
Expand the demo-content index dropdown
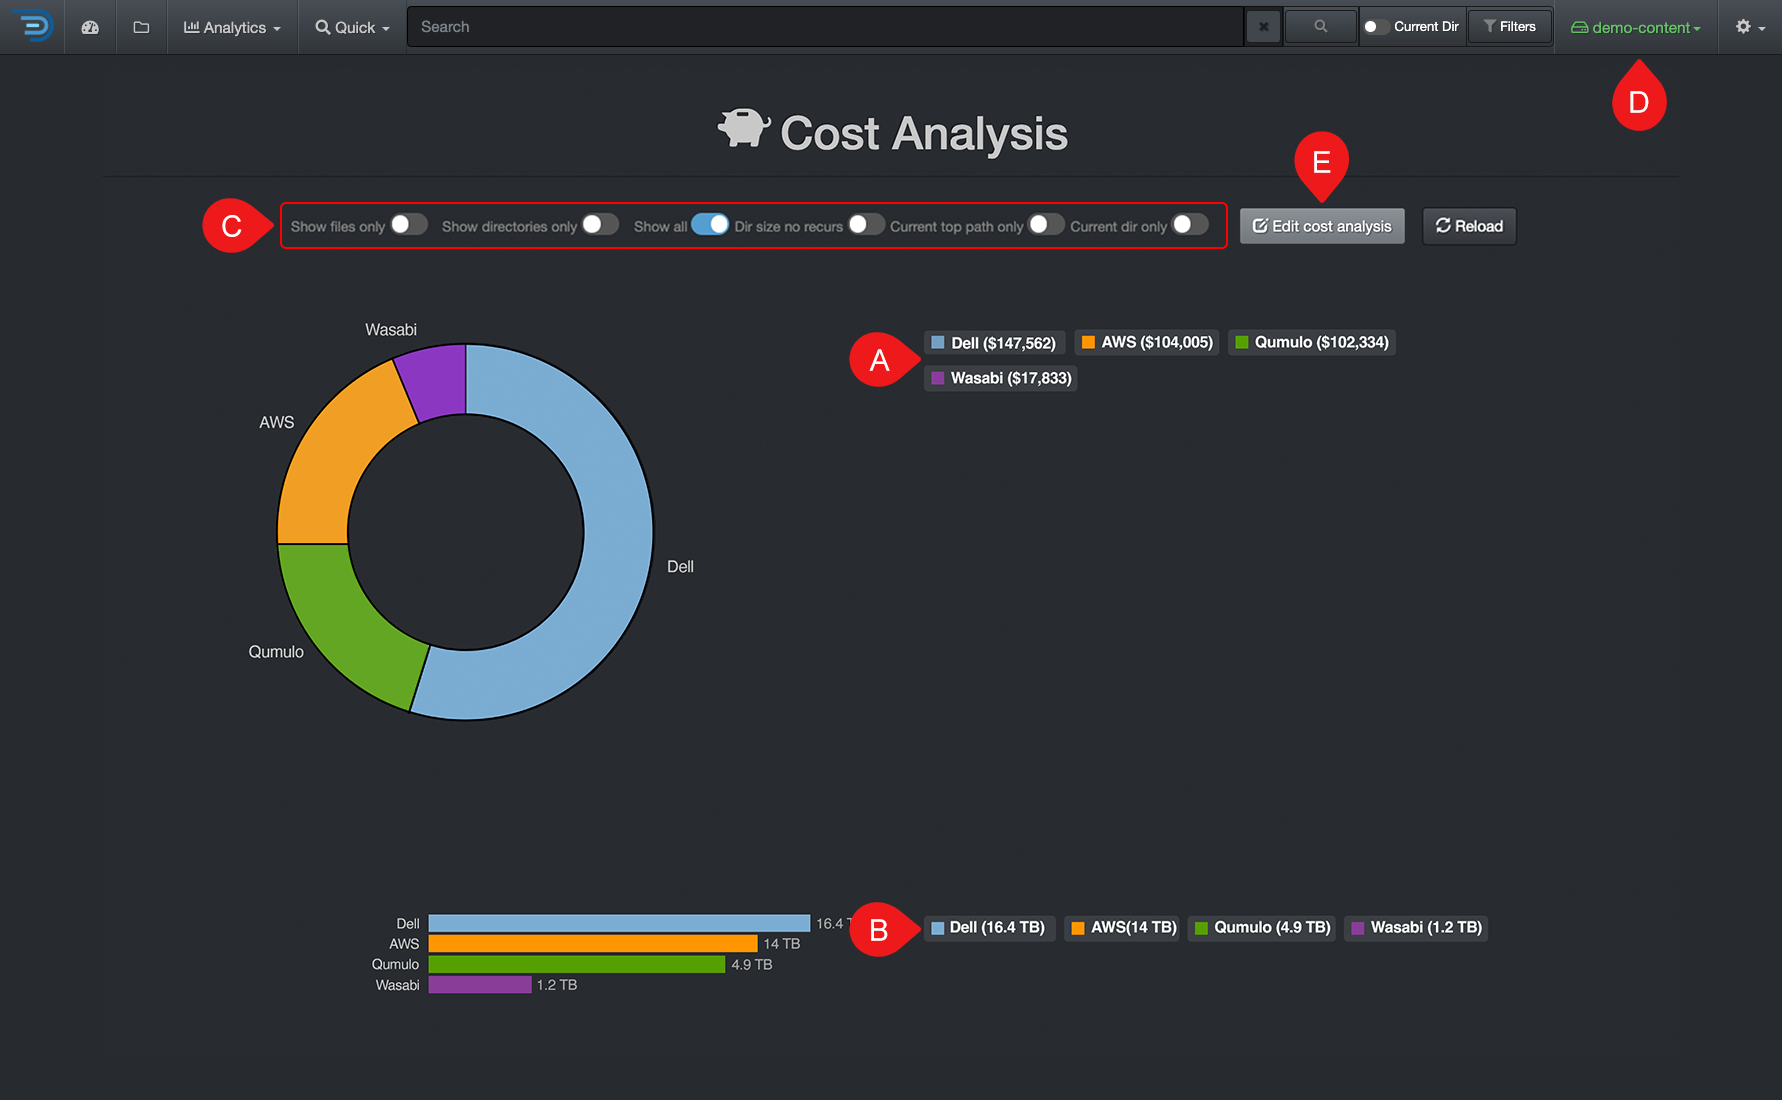coord(1637,27)
